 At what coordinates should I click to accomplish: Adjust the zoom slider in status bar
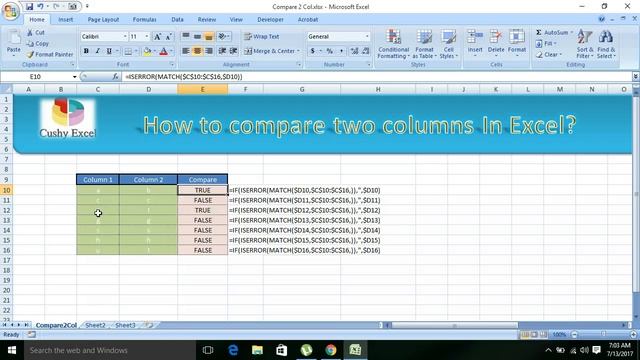click(604, 335)
